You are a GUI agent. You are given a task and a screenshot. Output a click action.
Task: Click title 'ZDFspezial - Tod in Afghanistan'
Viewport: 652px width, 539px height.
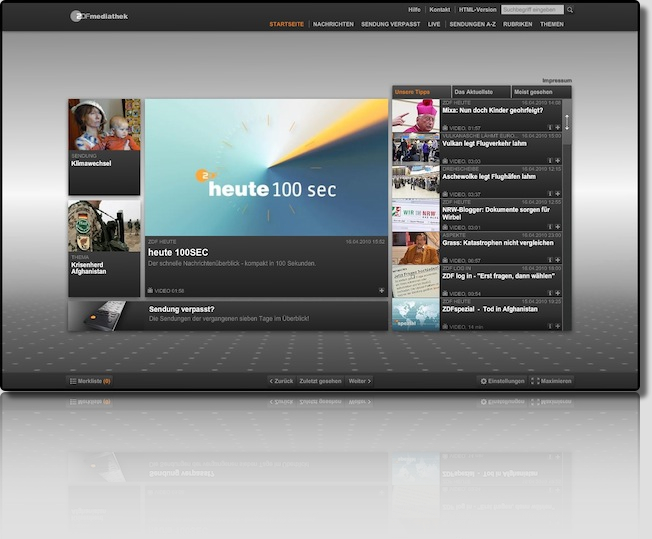(x=490, y=309)
